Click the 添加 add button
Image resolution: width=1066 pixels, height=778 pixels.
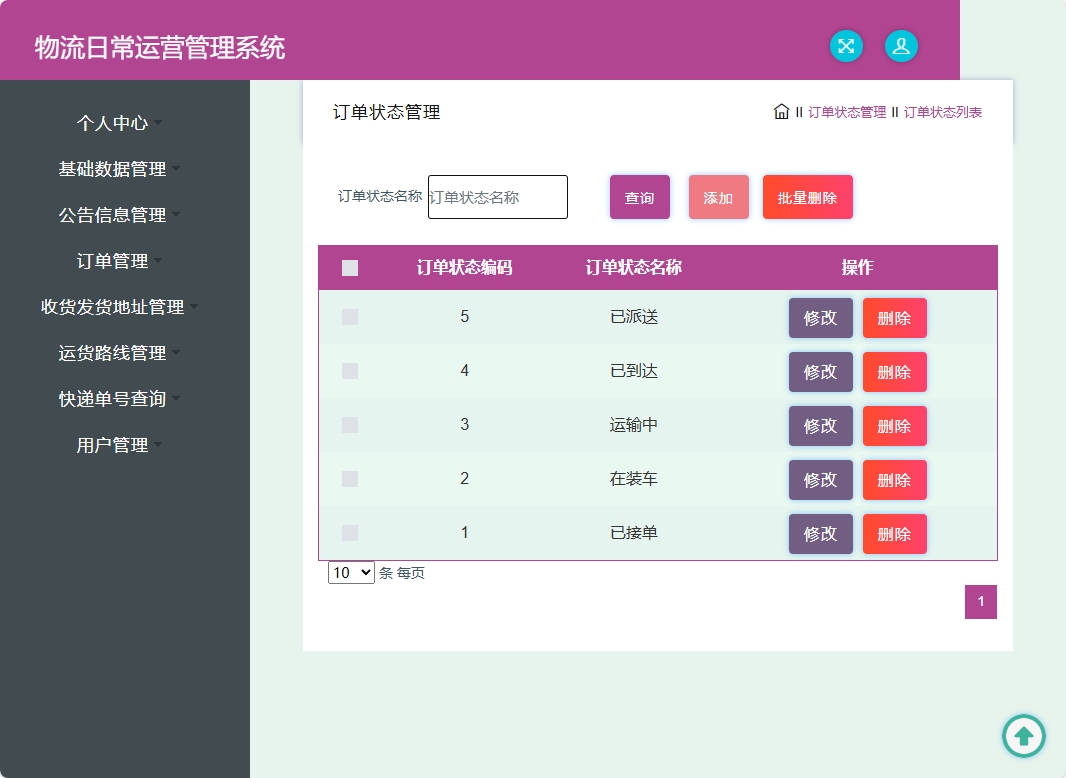(x=718, y=197)
